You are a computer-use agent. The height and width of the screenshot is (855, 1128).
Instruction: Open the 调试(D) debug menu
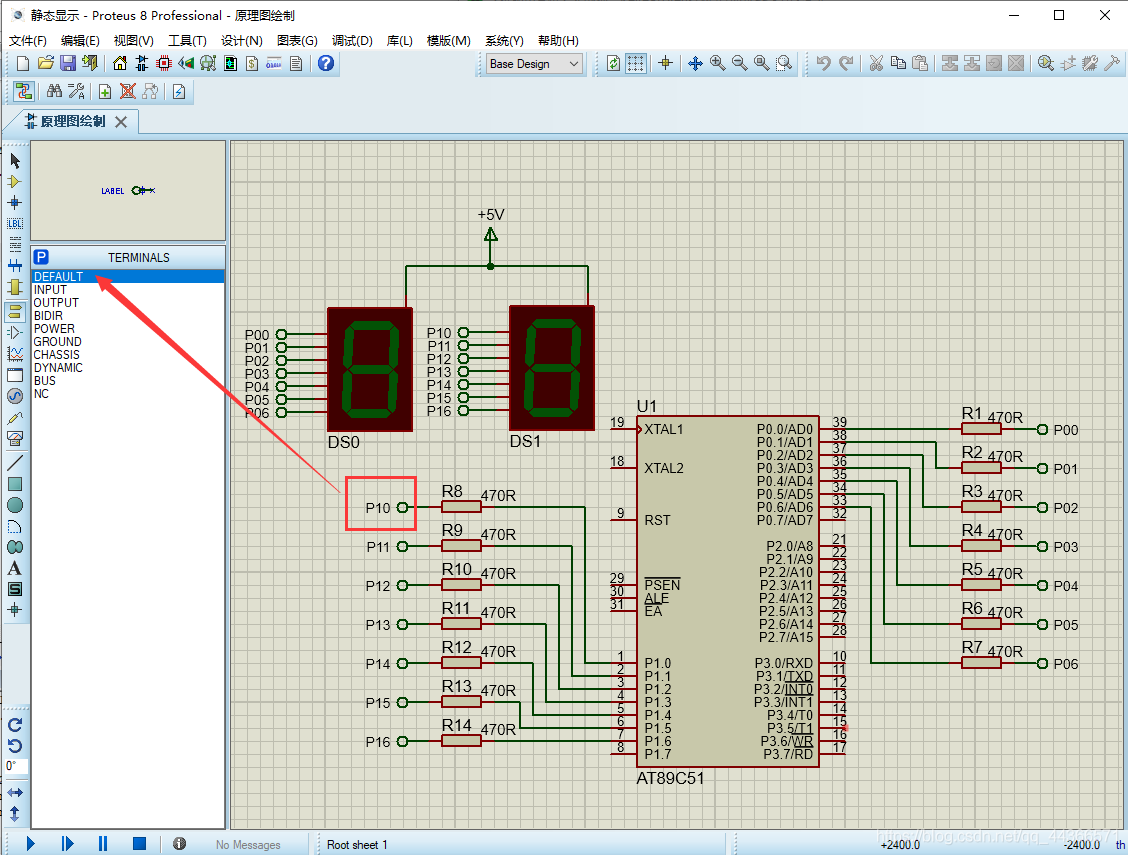(352, 40)
